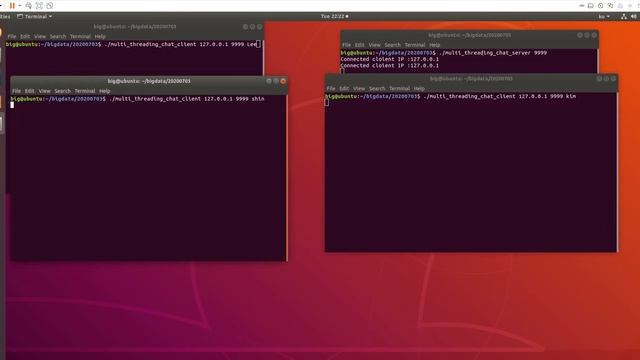Image resolution: width=640 pixels, height=360 pixels.
Task: Click the command line ending with 9999 Lee
Action: coord(133,44)
